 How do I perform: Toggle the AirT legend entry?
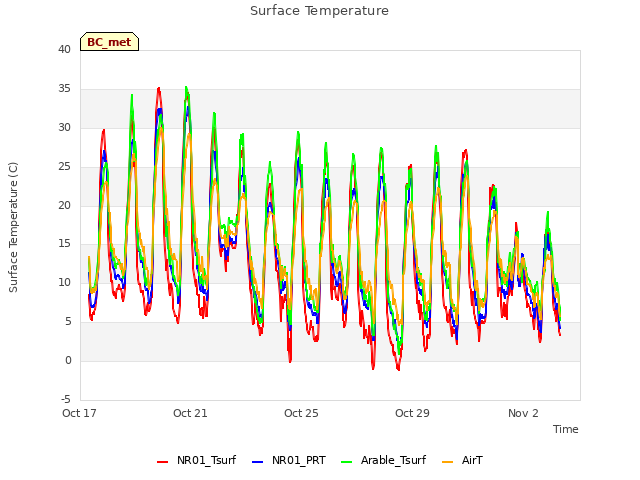(x=462, y=460)
